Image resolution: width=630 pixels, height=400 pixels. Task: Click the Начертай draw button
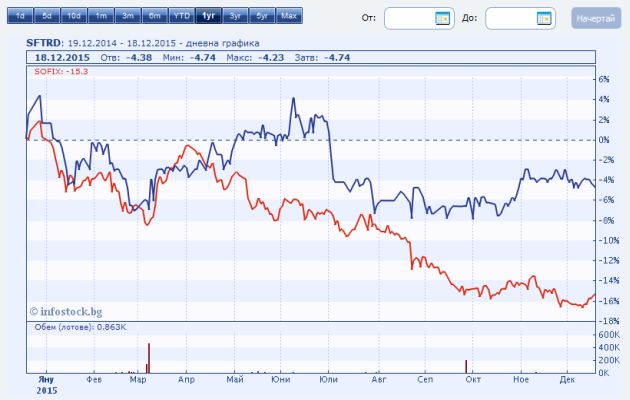click(x=596, y=18)
